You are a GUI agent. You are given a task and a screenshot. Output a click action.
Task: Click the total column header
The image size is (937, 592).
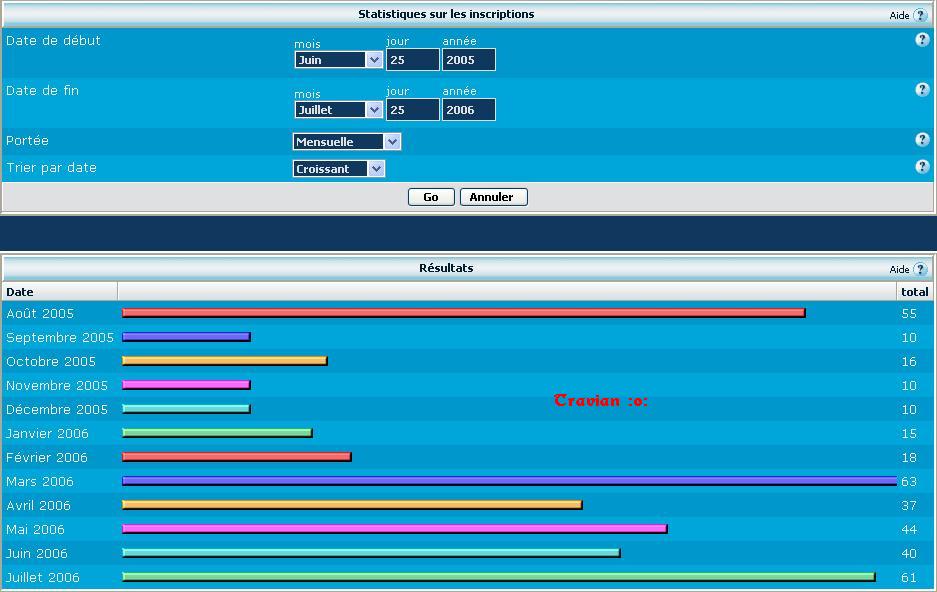914,292
